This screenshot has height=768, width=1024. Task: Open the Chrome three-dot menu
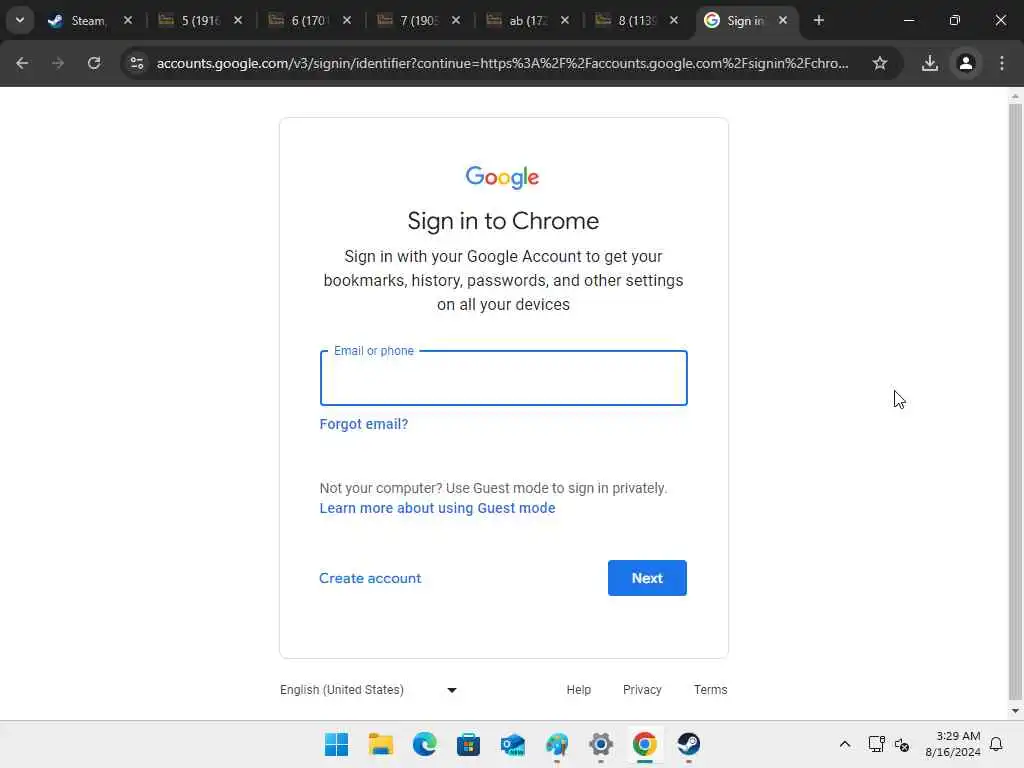1002,63
